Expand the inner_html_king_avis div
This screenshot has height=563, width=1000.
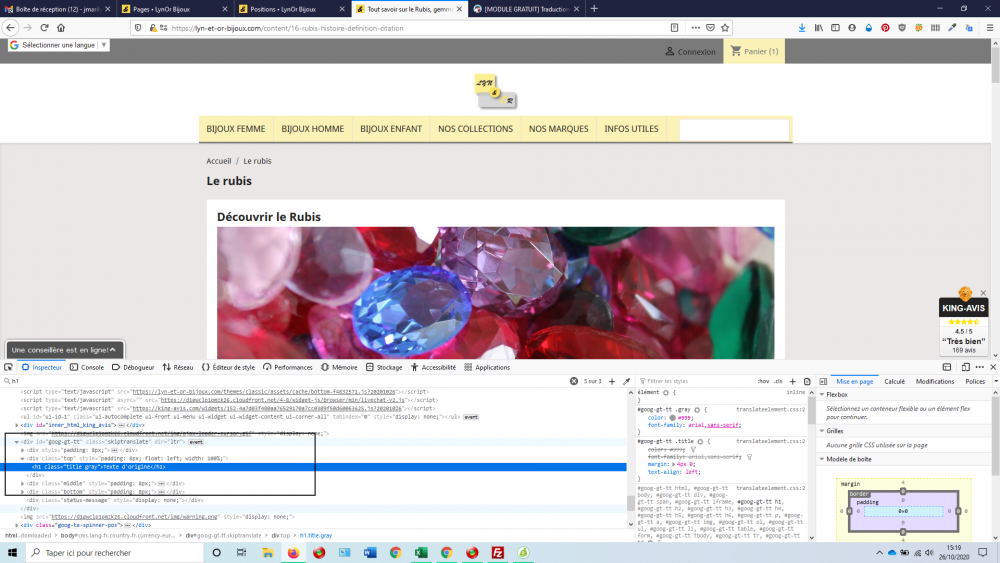(x=17, y=425)
